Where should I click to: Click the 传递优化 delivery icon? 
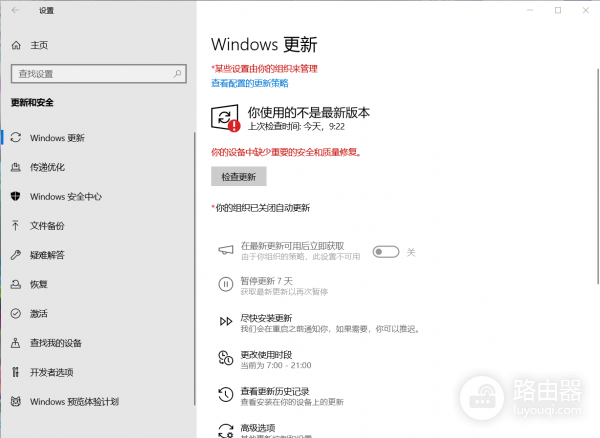tap(16, 167)
